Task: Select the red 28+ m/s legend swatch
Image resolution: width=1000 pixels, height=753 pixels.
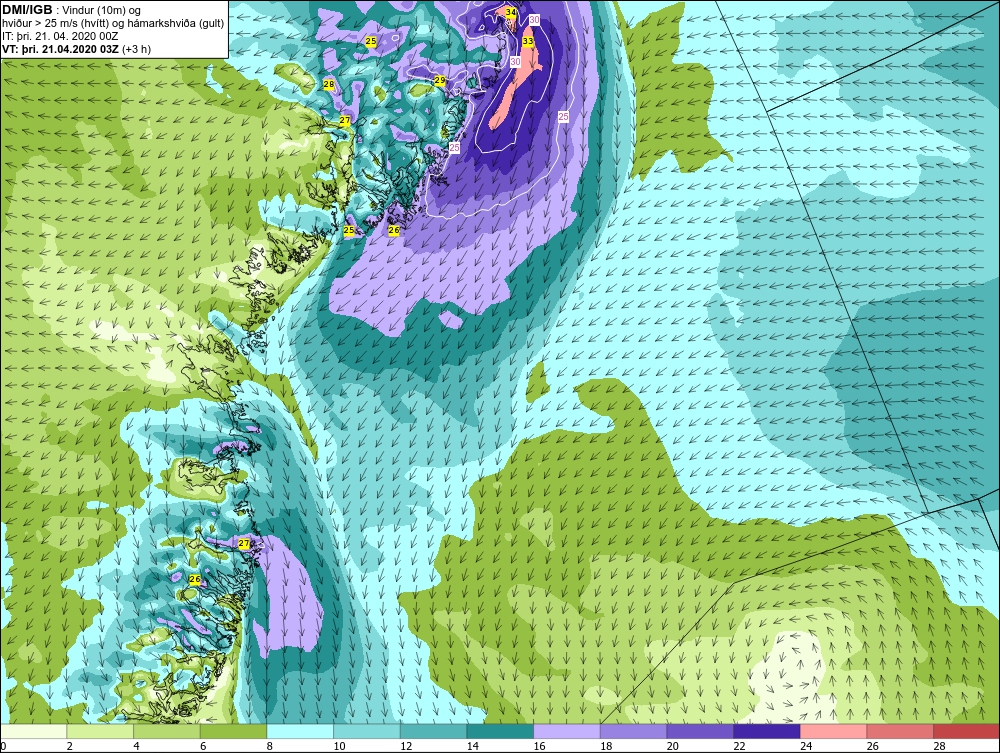Action: coord(966,731)
